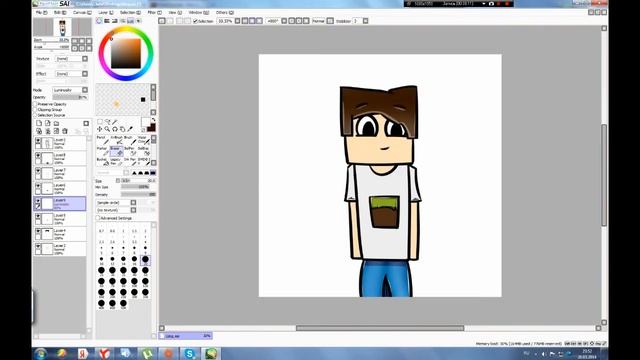Select the Pencil tool
640x360 pixels.
point(103,140)
